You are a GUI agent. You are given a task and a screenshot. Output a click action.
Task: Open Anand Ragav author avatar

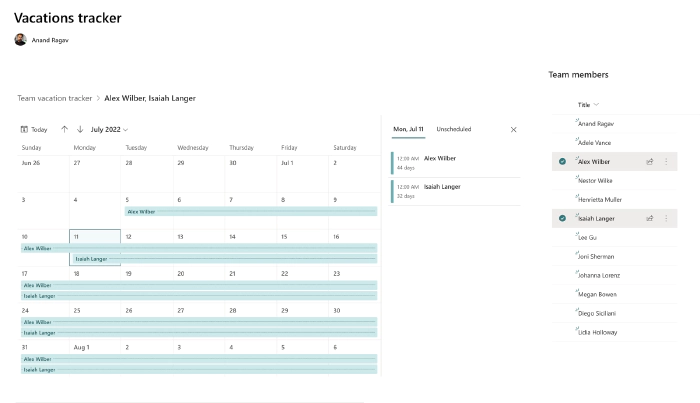20,40
